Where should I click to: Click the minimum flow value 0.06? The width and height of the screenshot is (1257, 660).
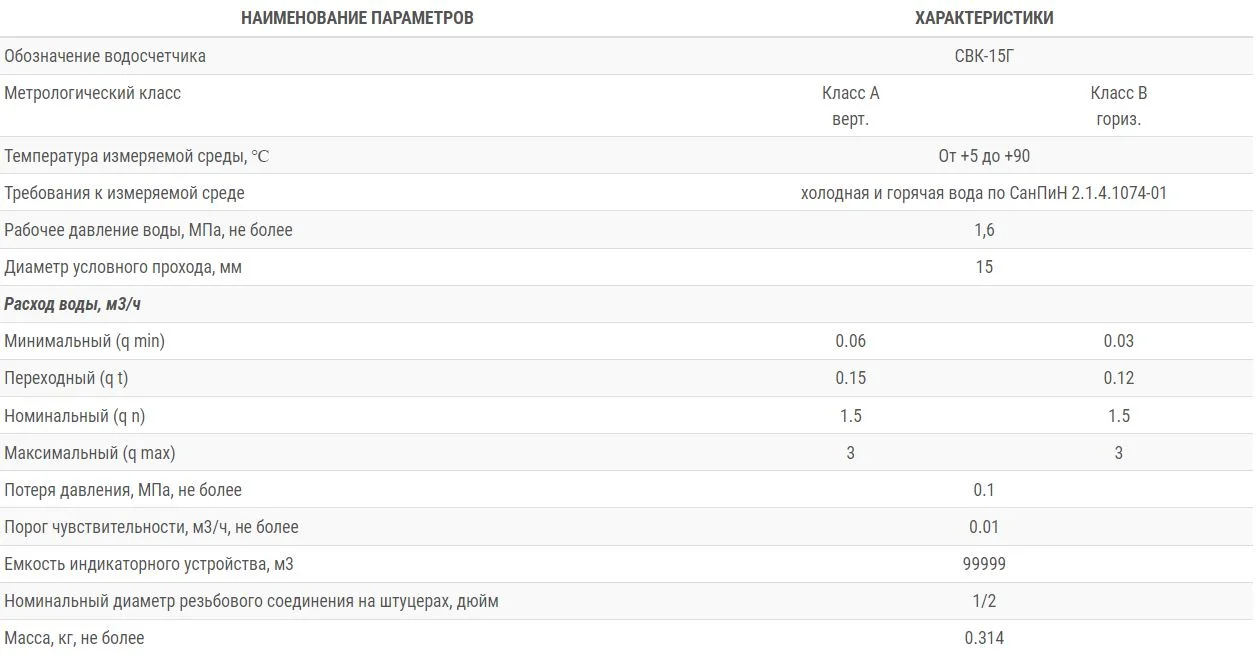[851, 341]
